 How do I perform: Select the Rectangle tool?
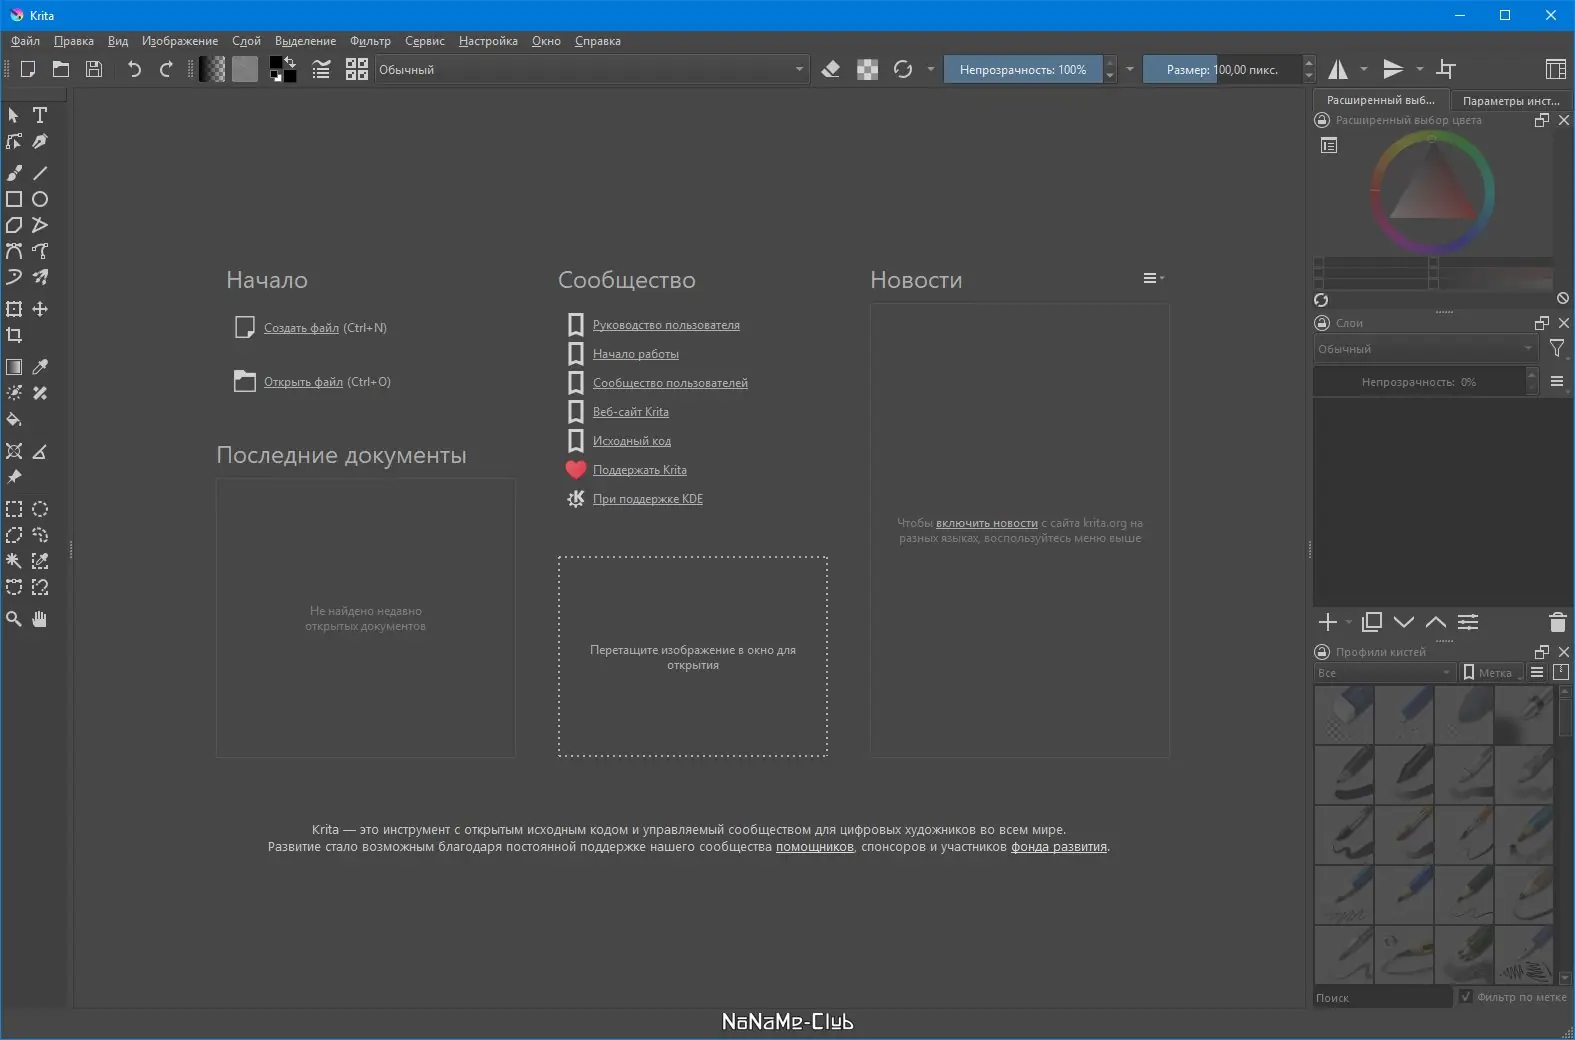(14, 199)
